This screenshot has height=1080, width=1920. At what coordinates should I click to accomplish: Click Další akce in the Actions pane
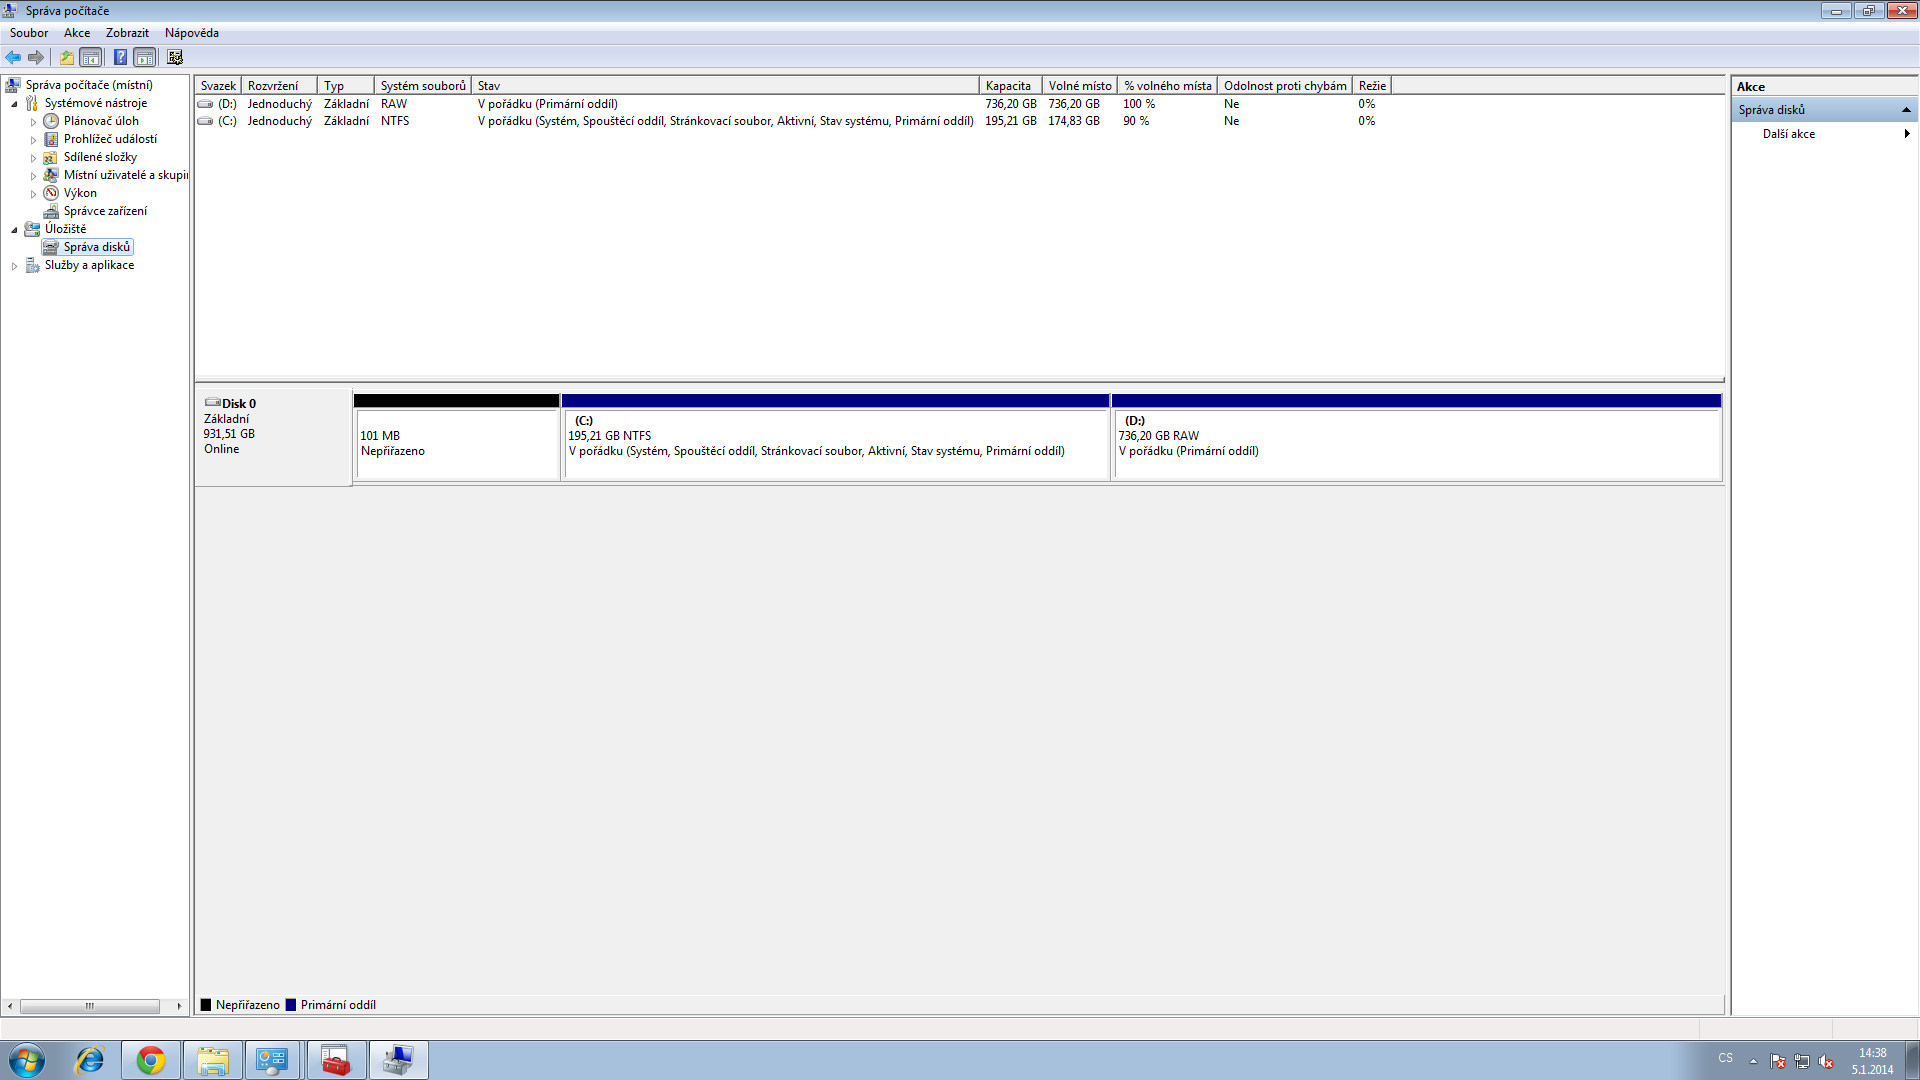(1788, 134)
